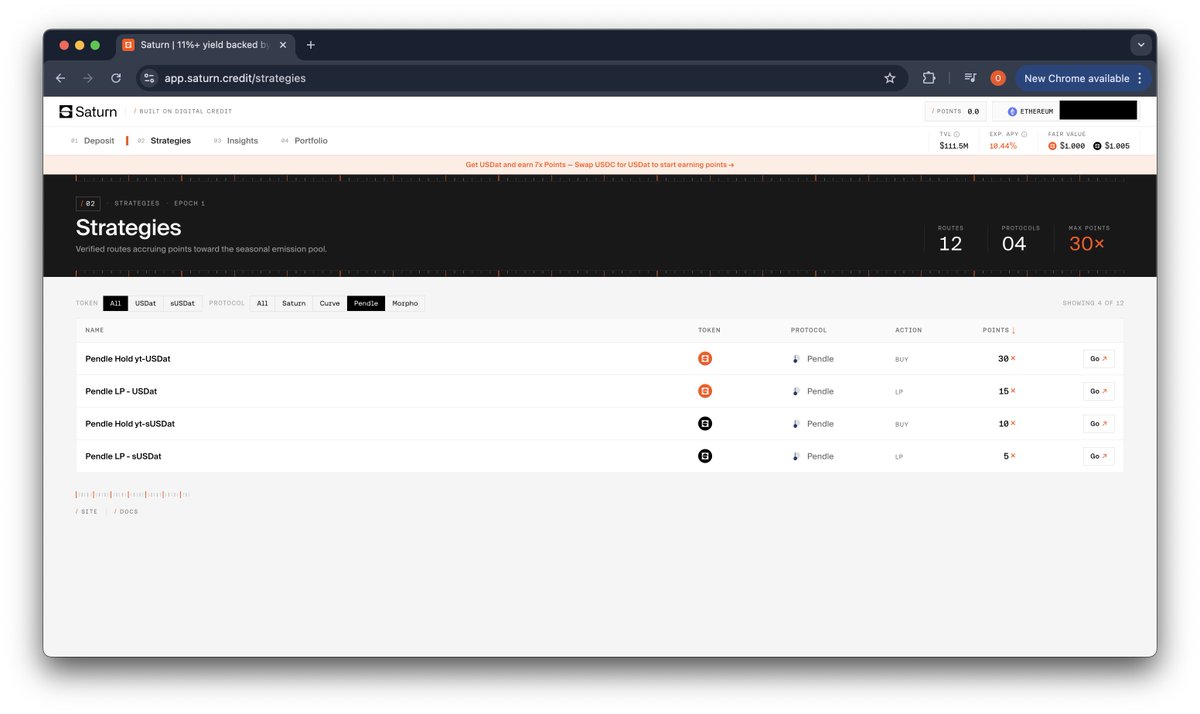Open new browser tab with plus icon

(x=311, y=45)
